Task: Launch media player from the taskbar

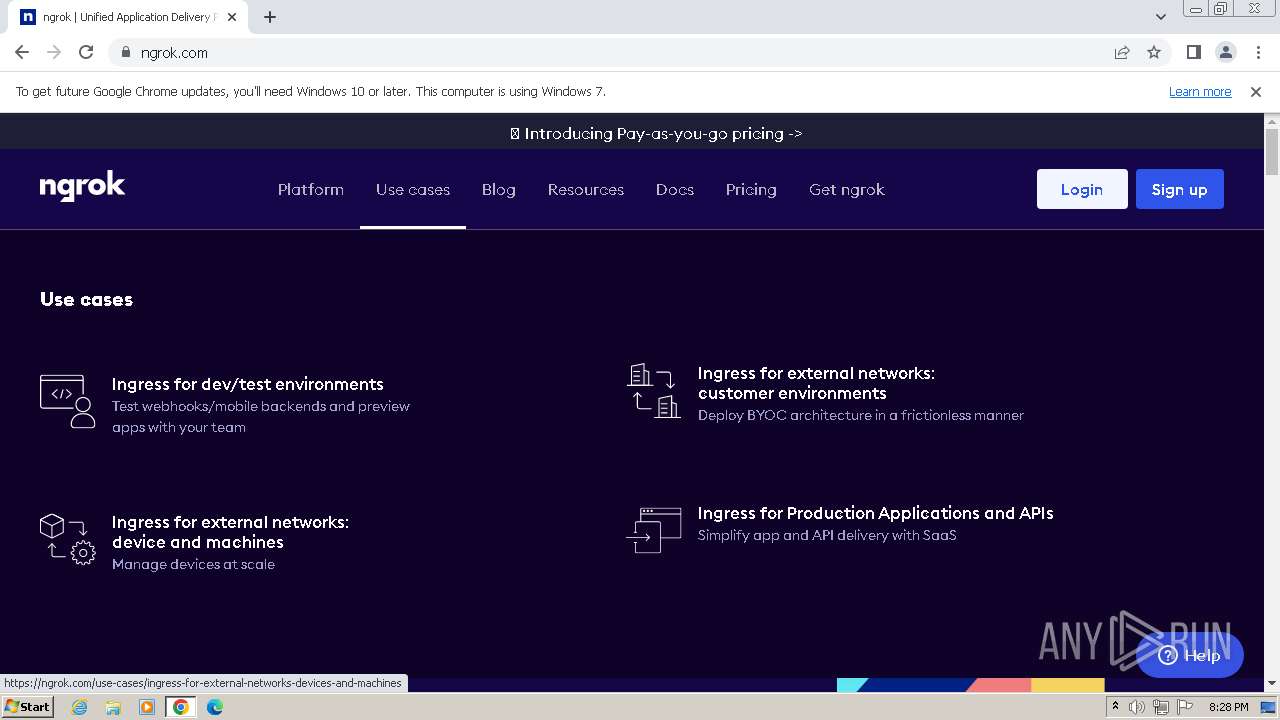Action: (x=147, y=707)
